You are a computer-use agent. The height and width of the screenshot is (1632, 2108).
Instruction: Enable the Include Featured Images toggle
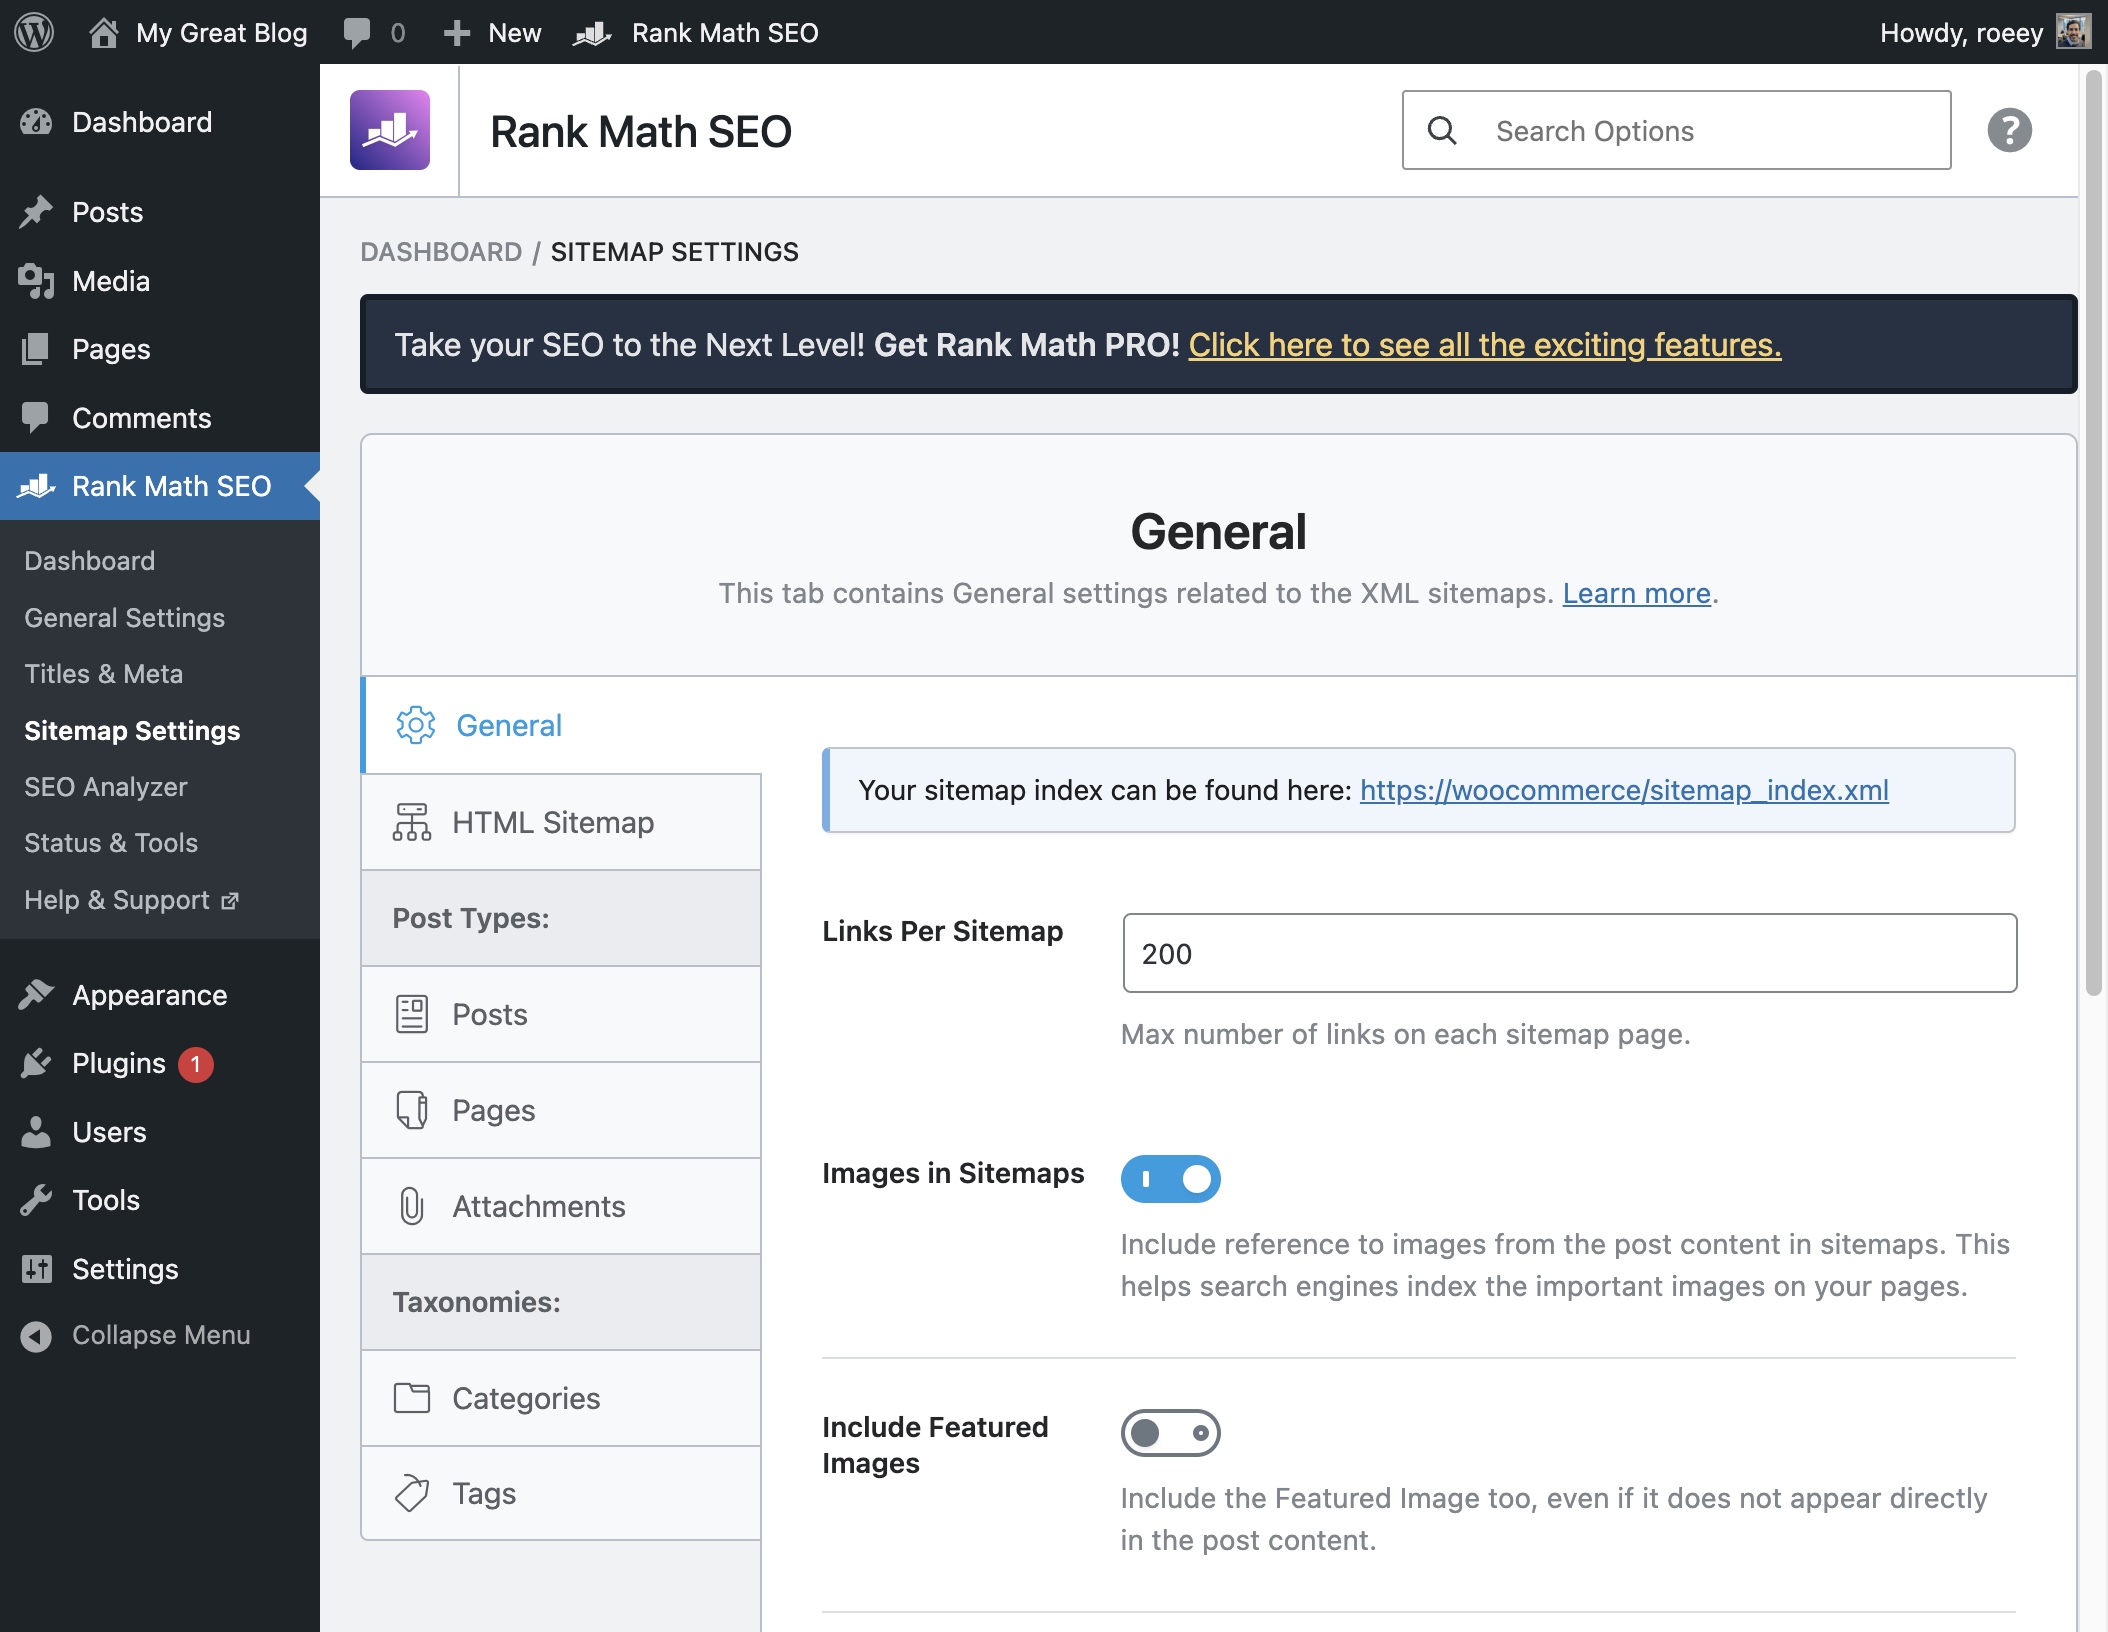tap(1170, 1433)
